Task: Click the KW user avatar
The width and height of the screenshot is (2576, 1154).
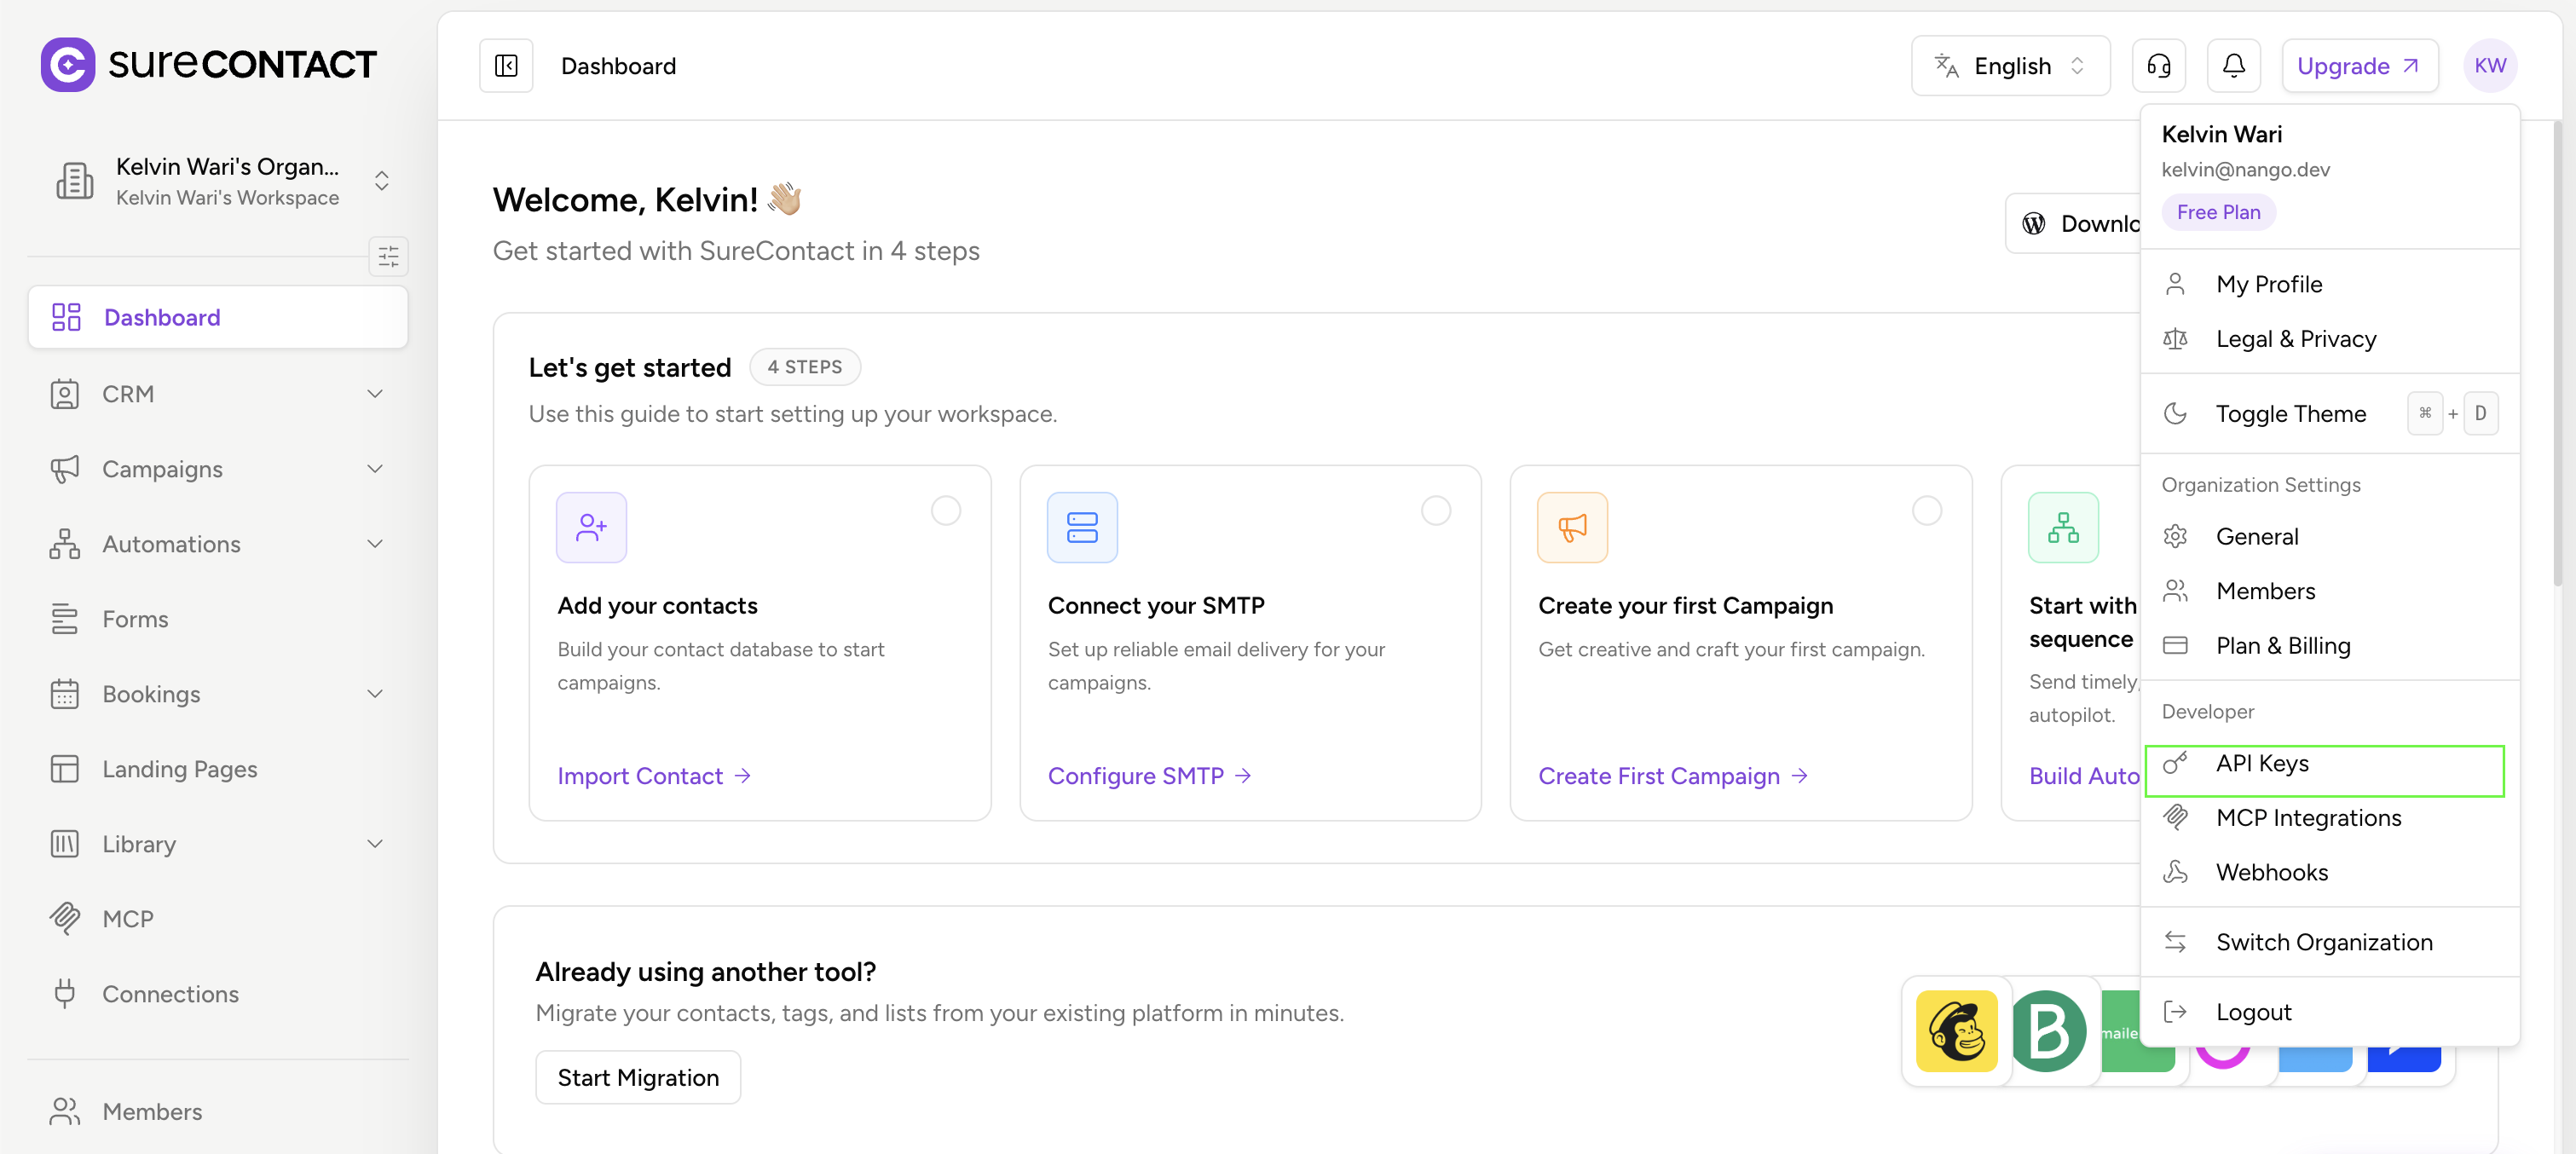Action: 2489,66
